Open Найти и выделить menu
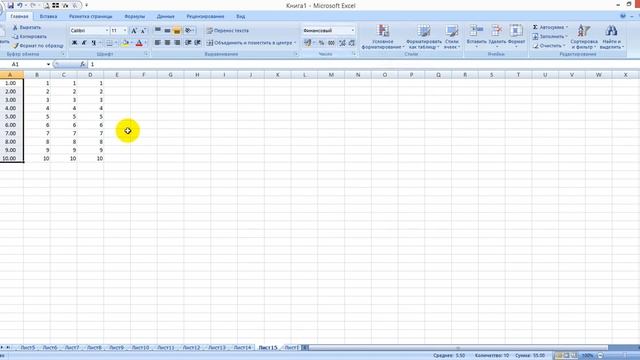640x360 pixels. (611, 37)
